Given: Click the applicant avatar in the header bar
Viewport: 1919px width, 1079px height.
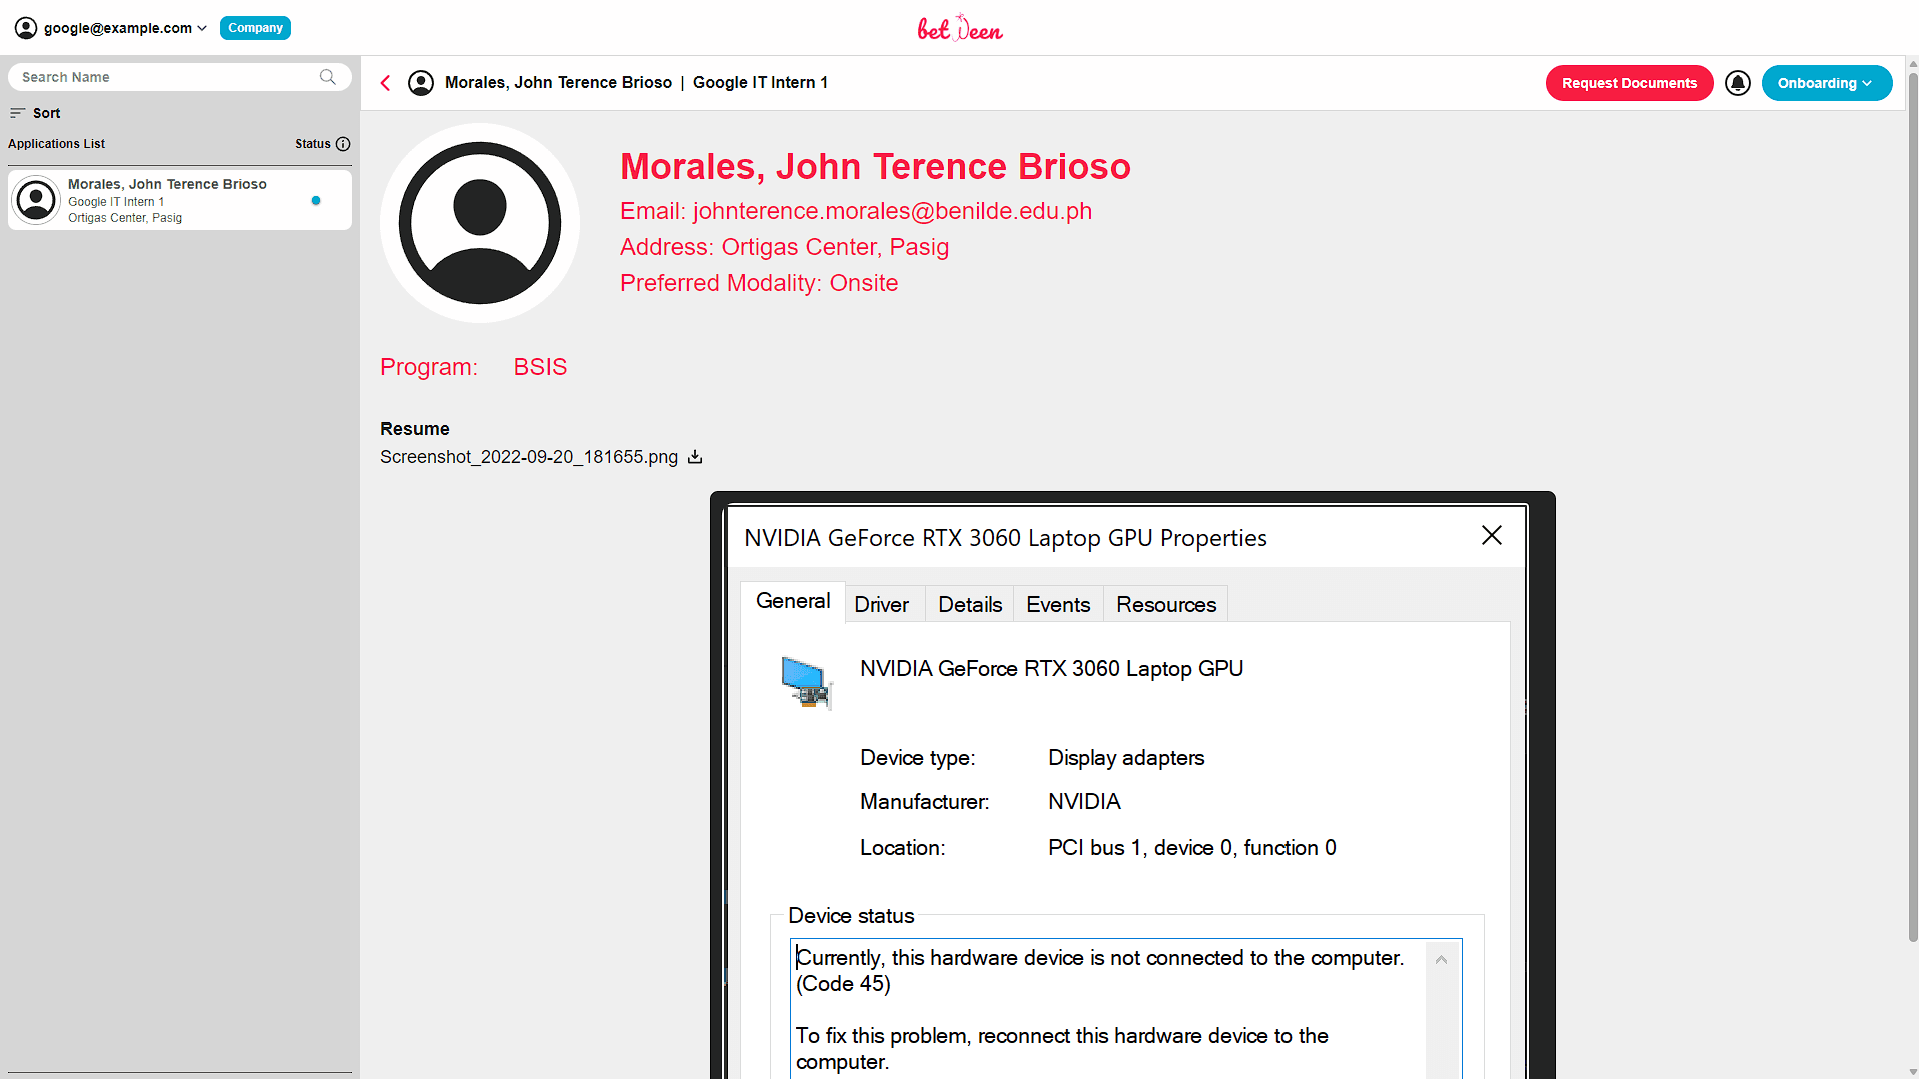Looking at the screenshot, I should tap(421, 83).
